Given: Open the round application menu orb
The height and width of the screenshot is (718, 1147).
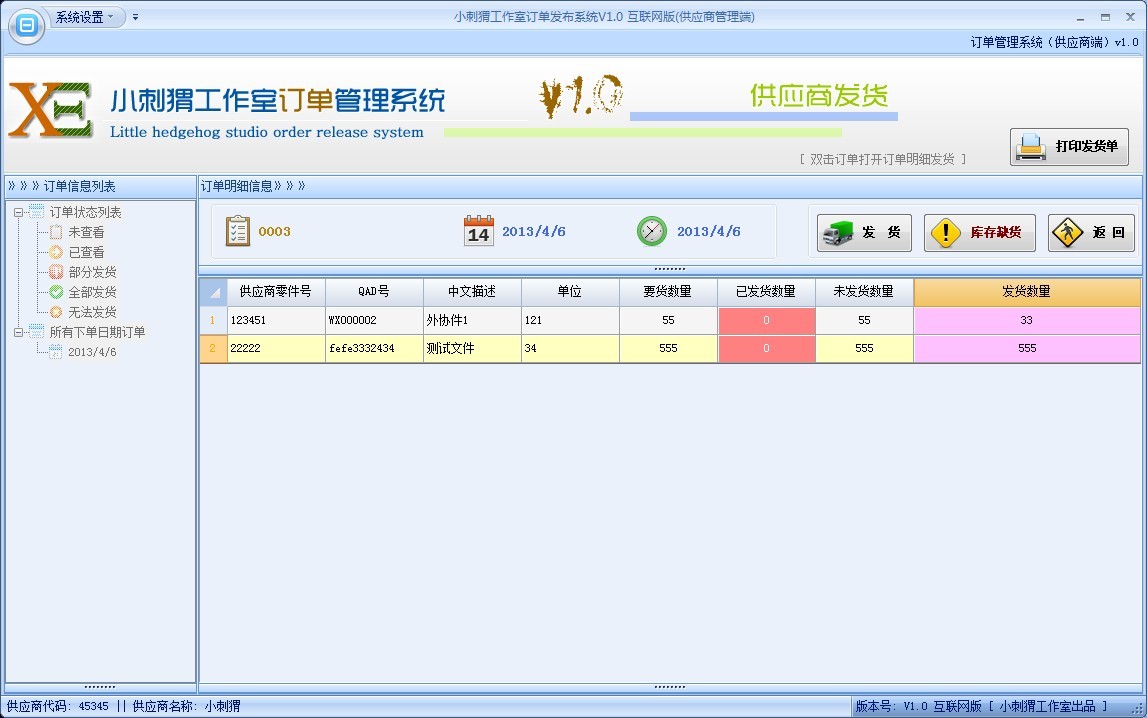Looking at the screenshot, I should (27, 26).
